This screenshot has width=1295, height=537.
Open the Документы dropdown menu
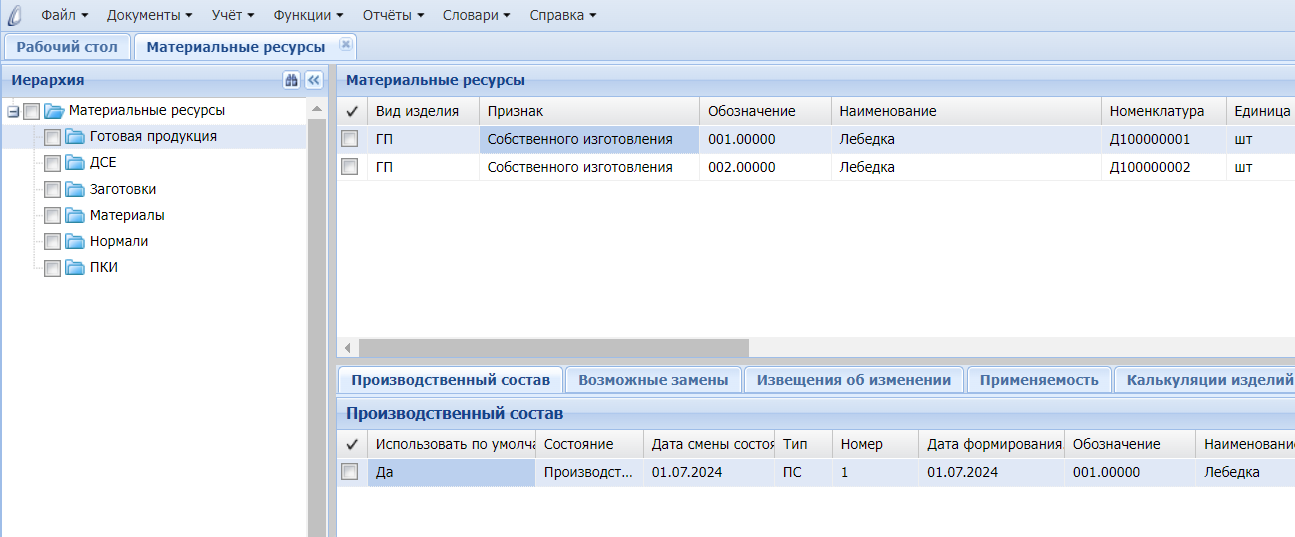(149, 15)
